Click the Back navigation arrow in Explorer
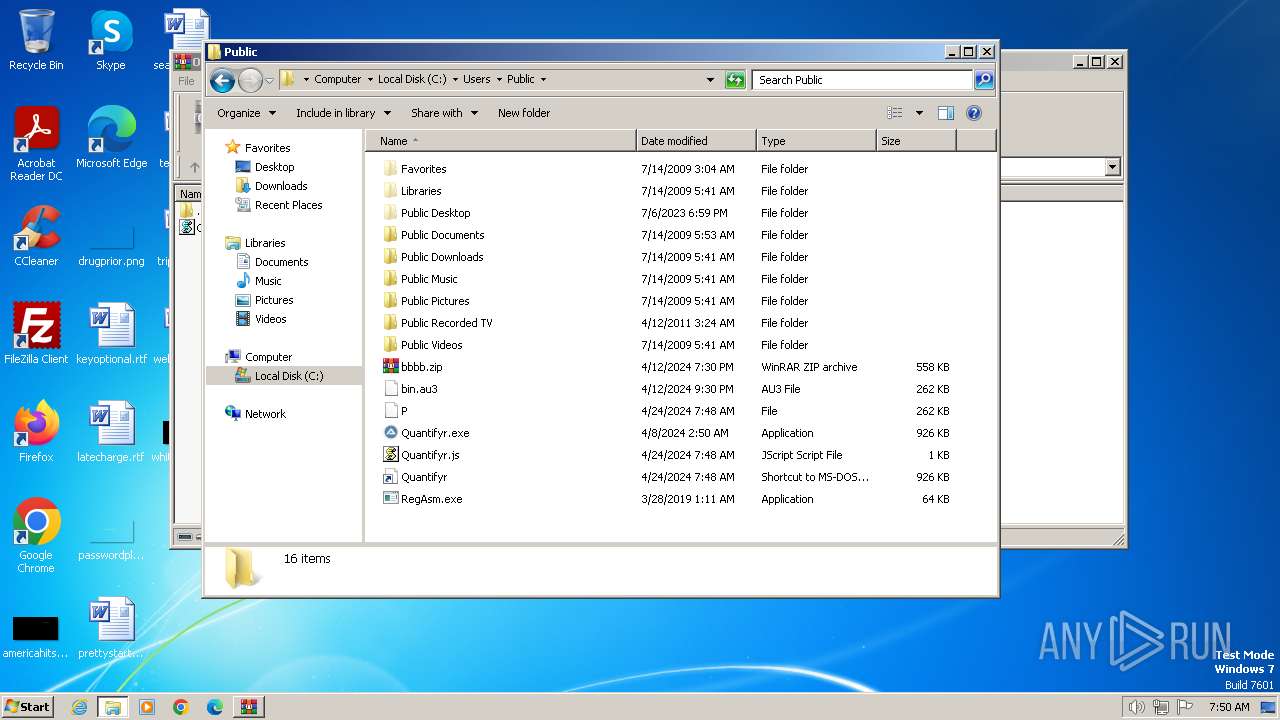The width and height of the screenshot is (1280, 720). pyautogui.click(x=222, y=80)
